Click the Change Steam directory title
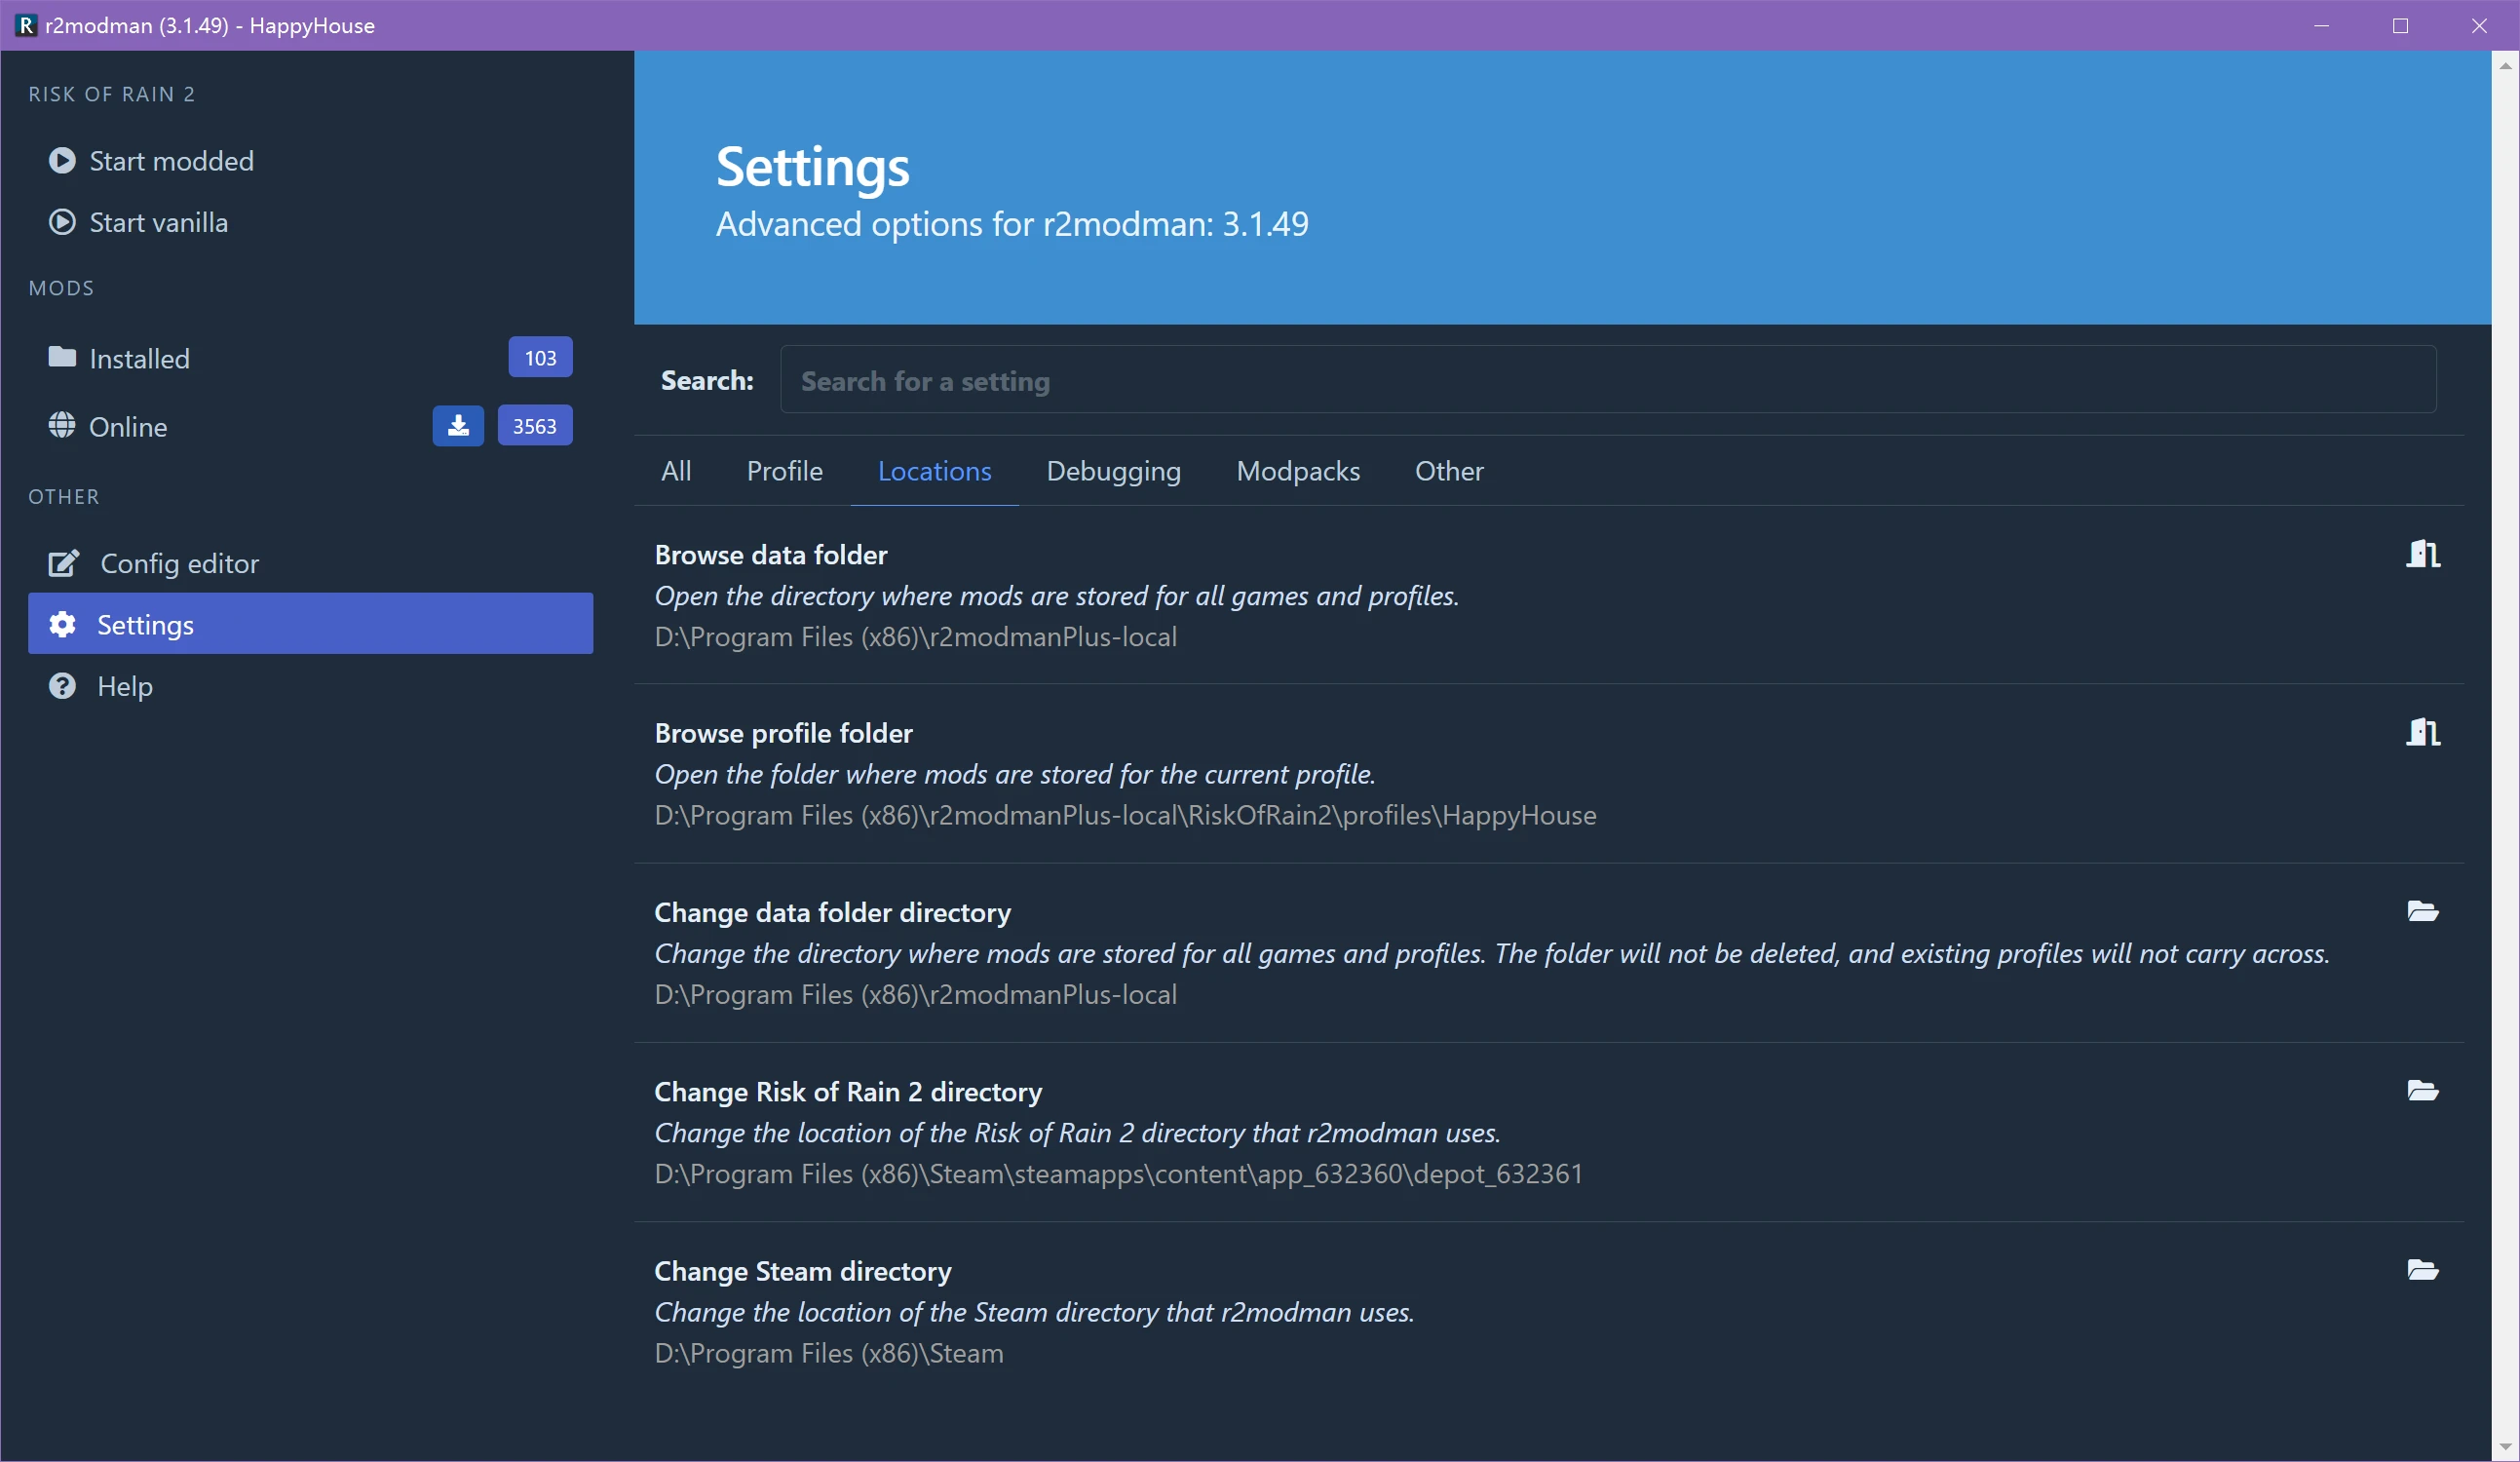The width and height of the screenshot is (2520, 1462). click(802, 1271)
